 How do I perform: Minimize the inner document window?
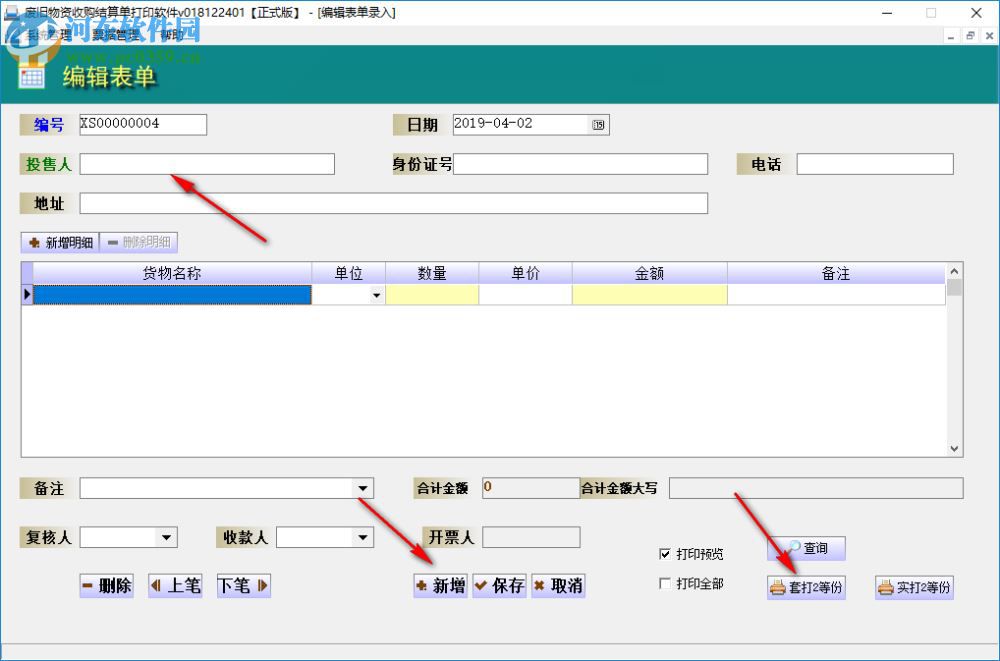click(951, 36)
